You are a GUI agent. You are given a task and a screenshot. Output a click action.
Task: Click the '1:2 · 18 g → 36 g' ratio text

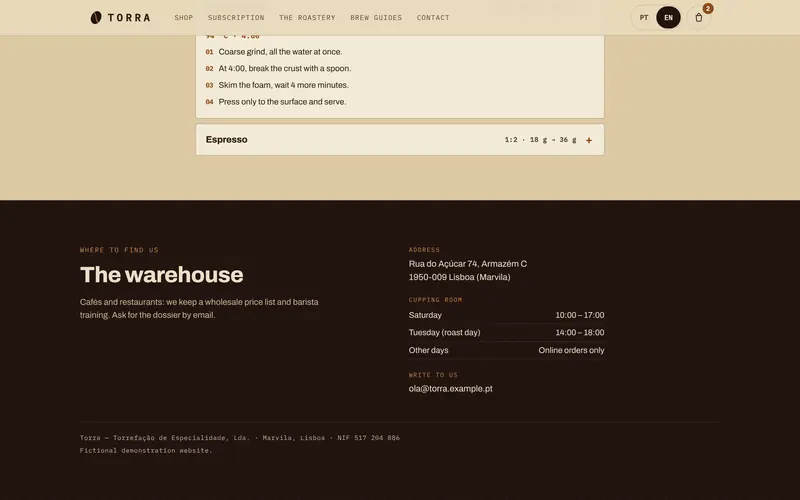(x=540, y=140)
